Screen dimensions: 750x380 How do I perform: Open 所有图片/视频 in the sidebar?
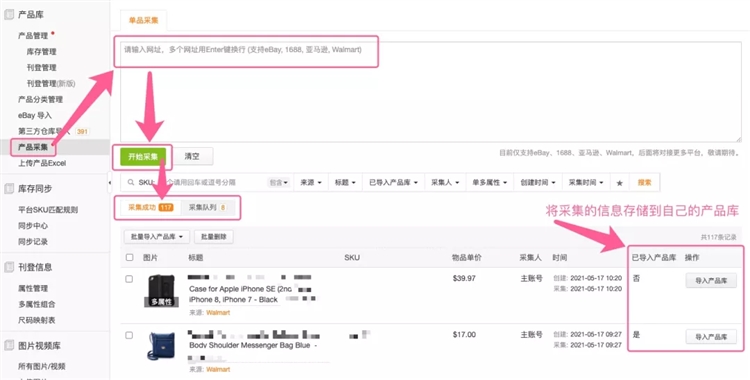(42, 367)
